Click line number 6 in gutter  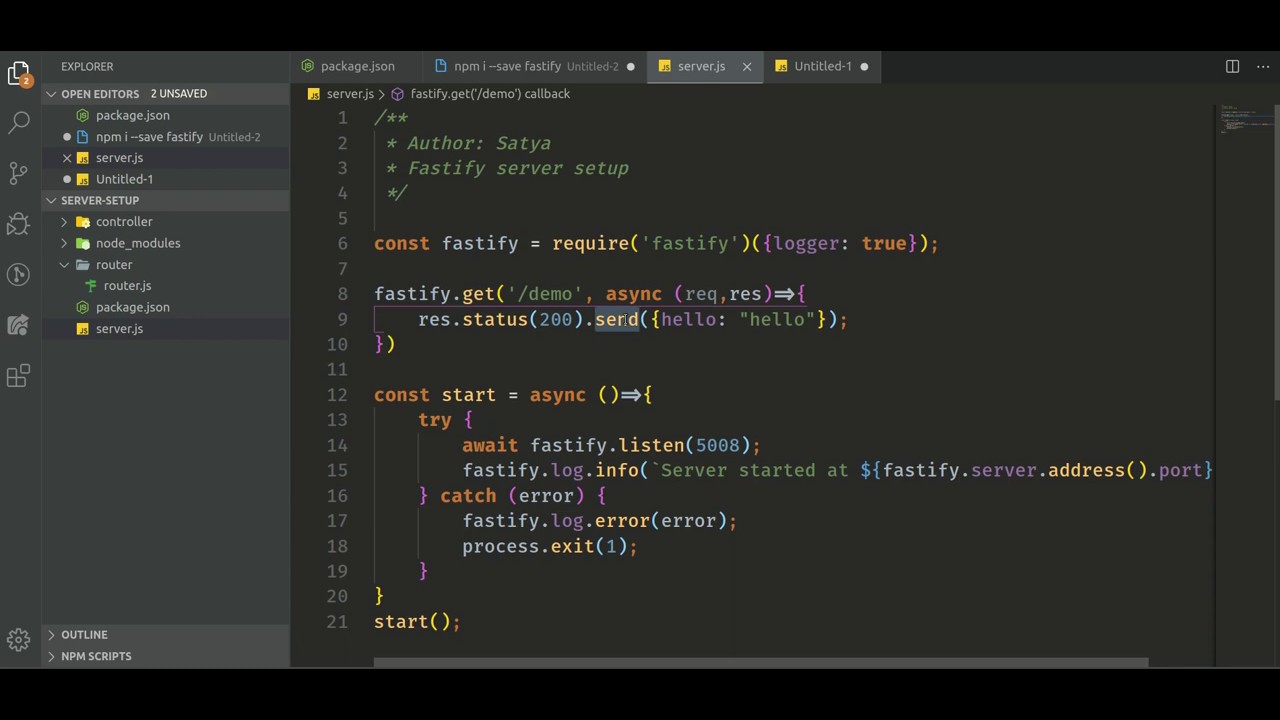(x=343, y=244)
